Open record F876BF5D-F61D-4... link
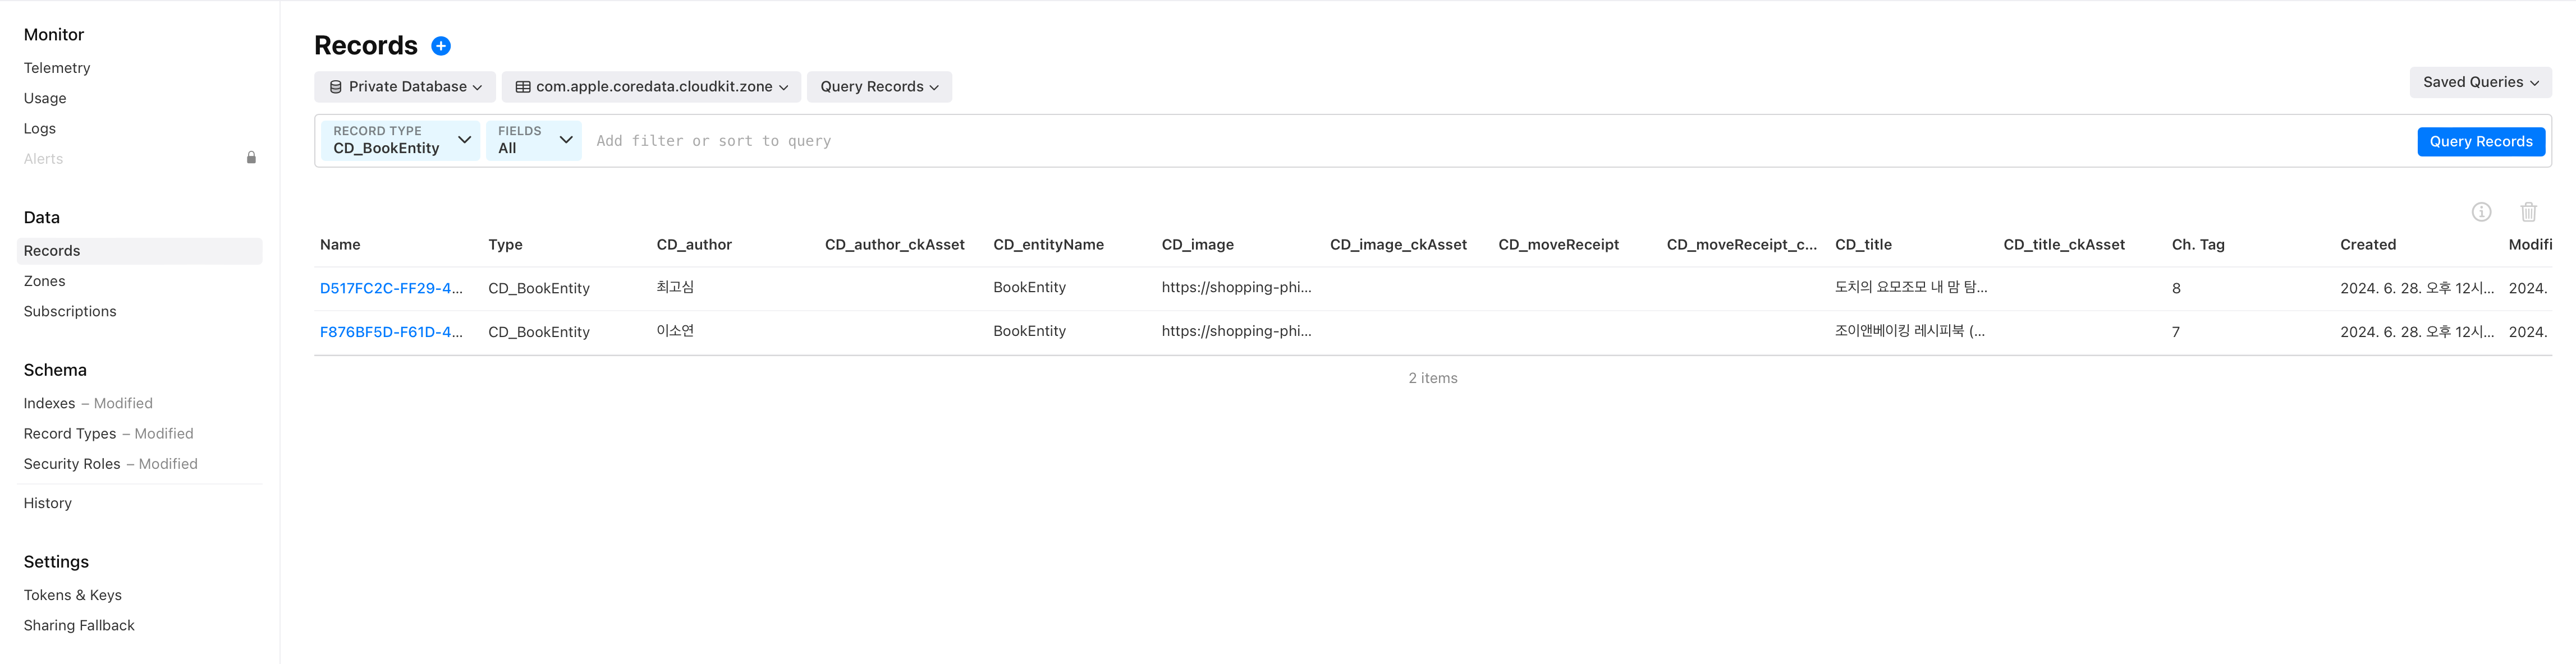This screenshot has height=664, width=2576. point(390,332)
